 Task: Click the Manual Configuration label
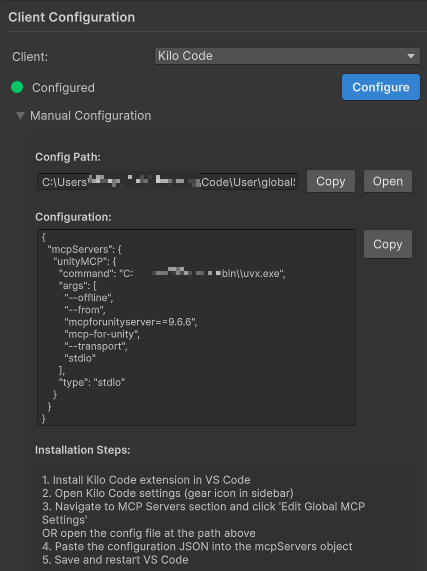click(x=90, y=116)
